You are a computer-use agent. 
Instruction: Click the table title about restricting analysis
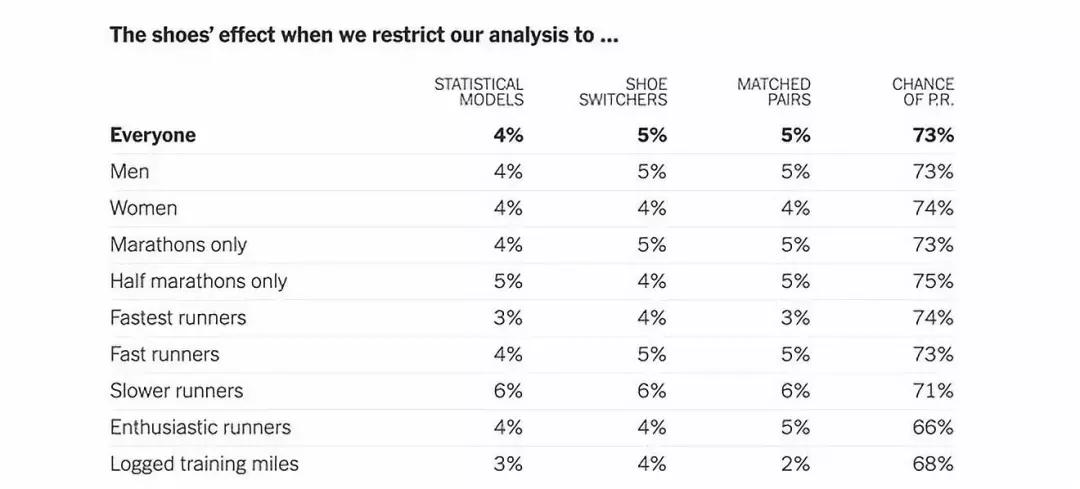tap(364, 36)
